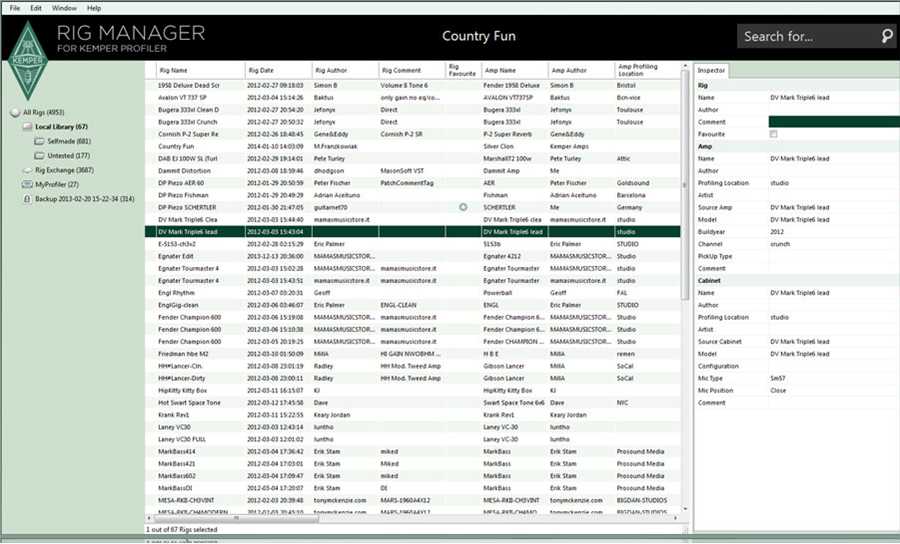Sort by Rig Date column header
Screen dimensions: 900x544
point(278,71)
